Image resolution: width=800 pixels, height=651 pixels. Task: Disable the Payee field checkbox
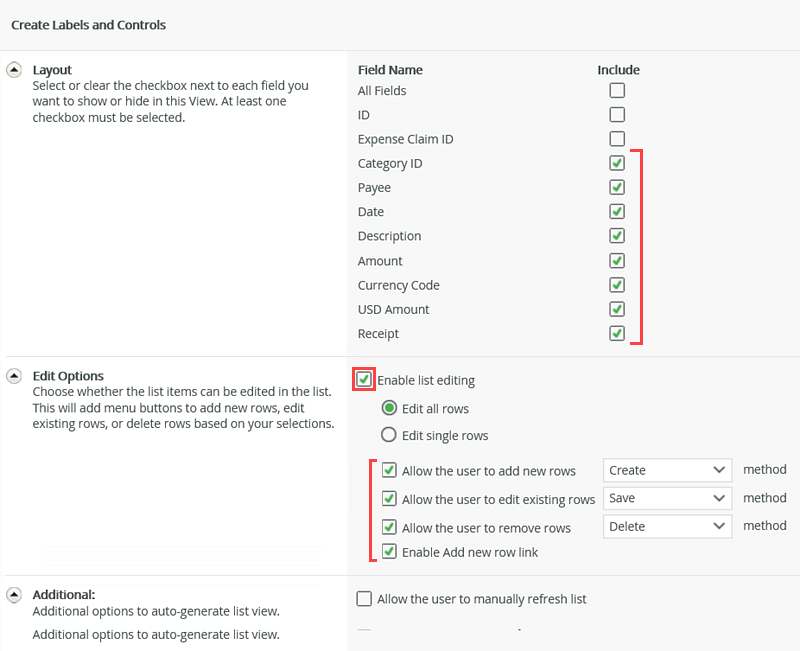617,187
